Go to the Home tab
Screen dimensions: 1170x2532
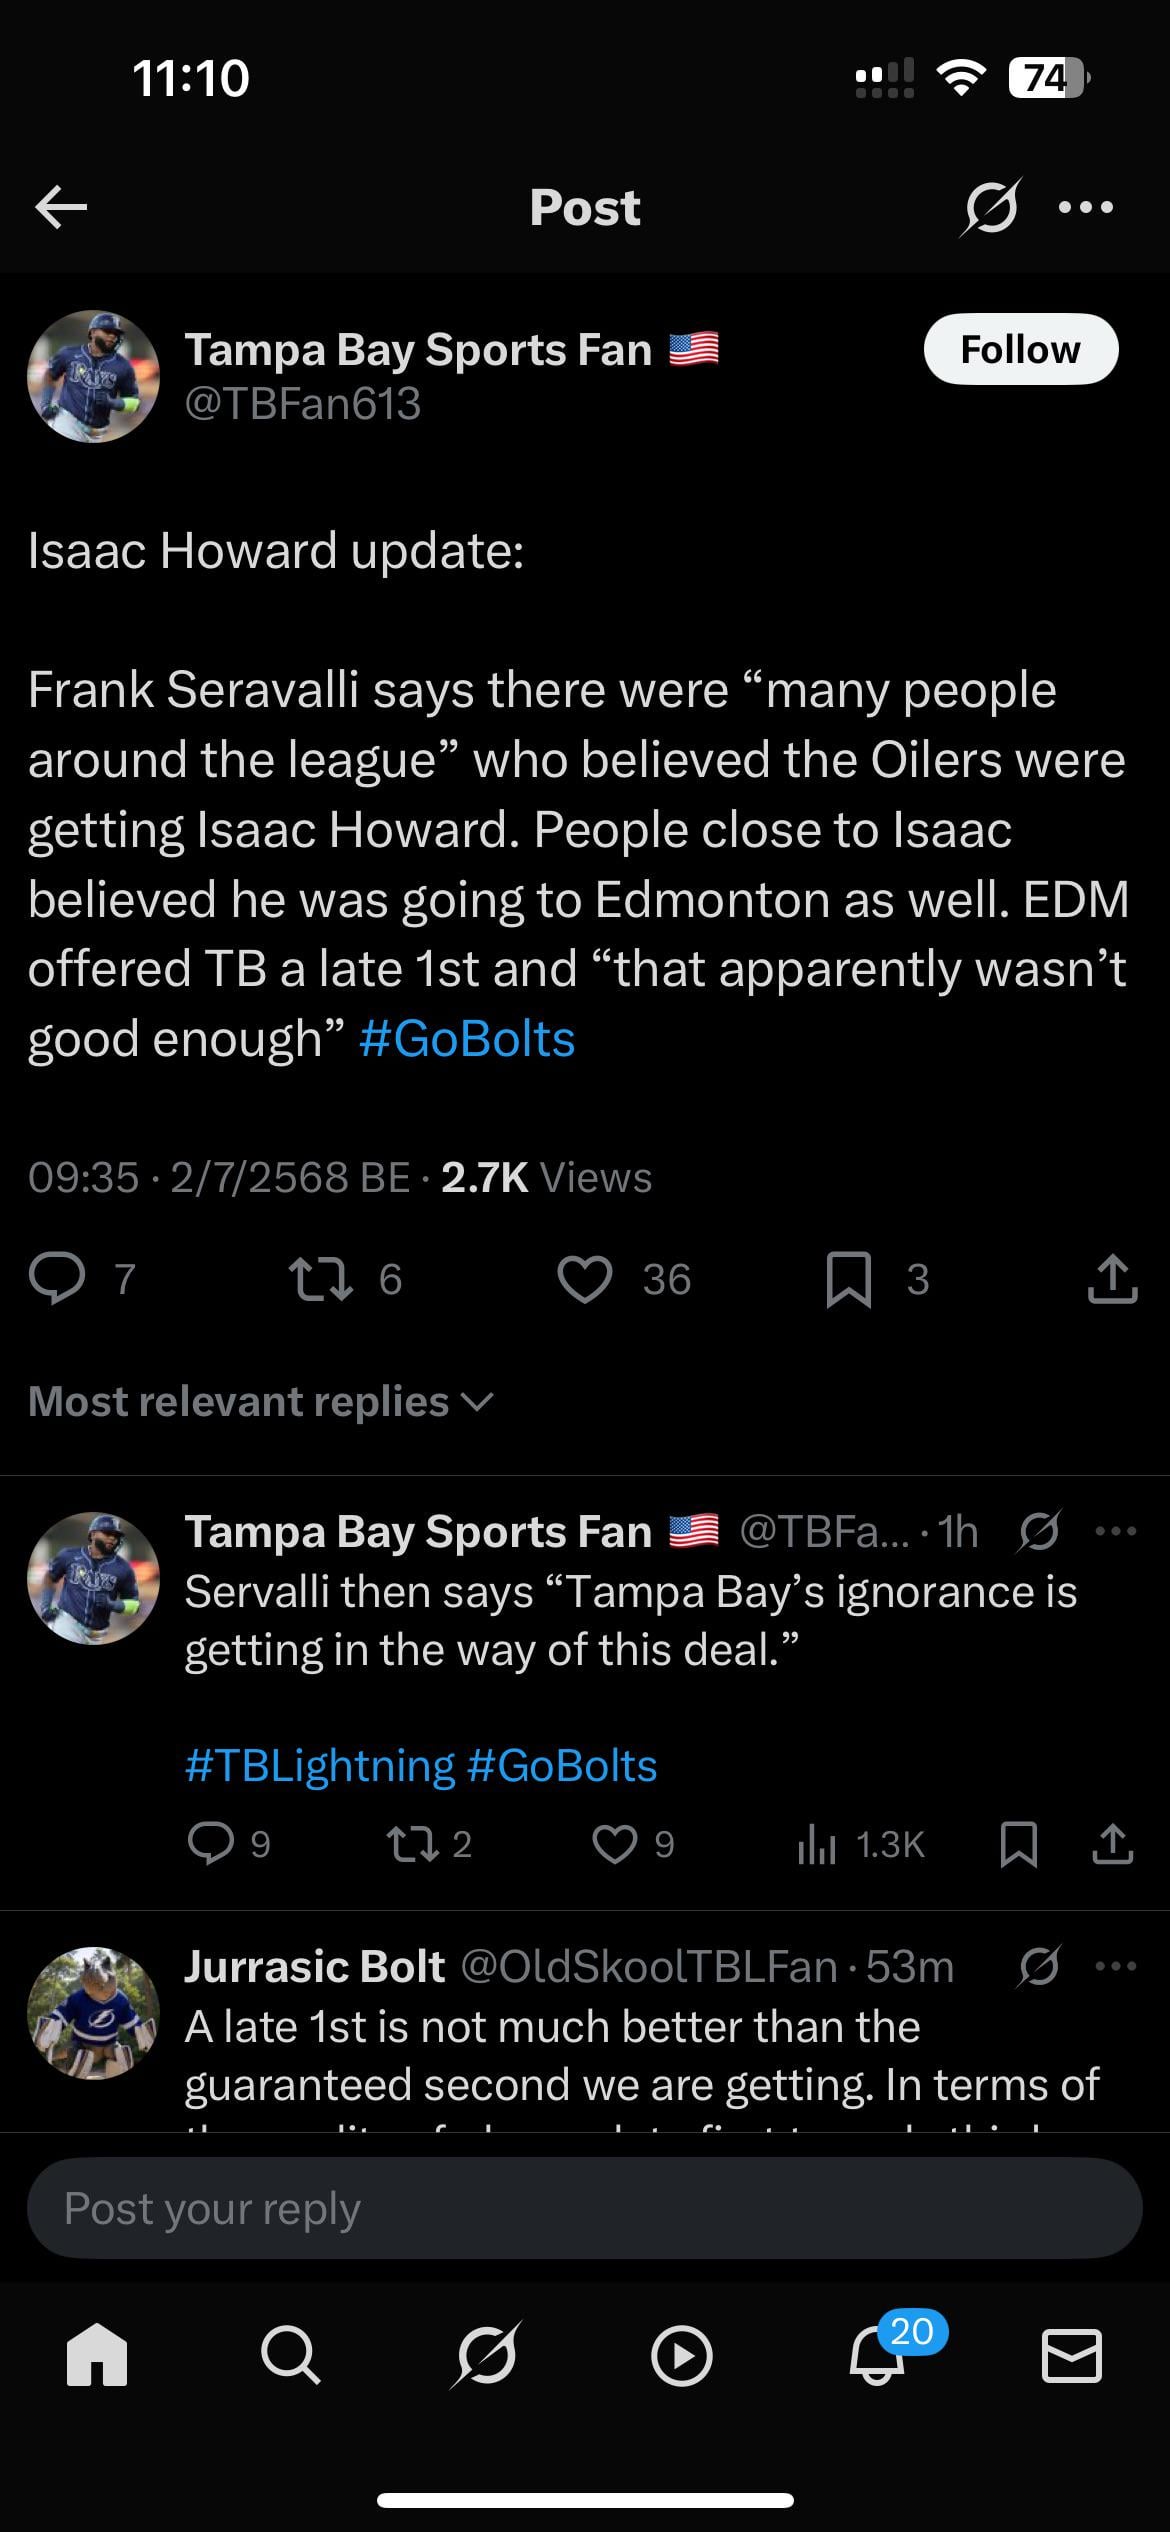(x=96, y=2357)
